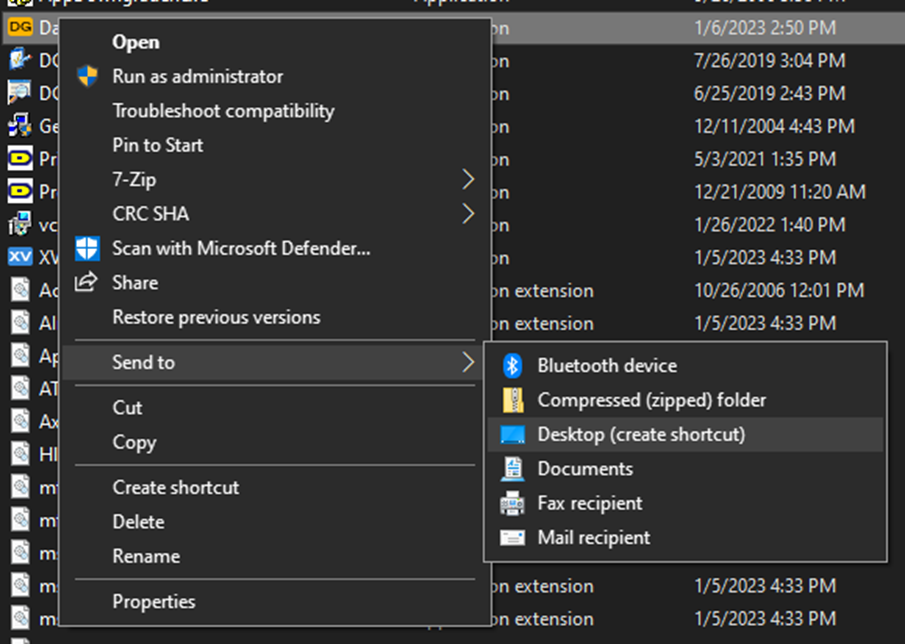Select Create shortcut in context menu
This screenshot has height=644, width=905.
175,488
